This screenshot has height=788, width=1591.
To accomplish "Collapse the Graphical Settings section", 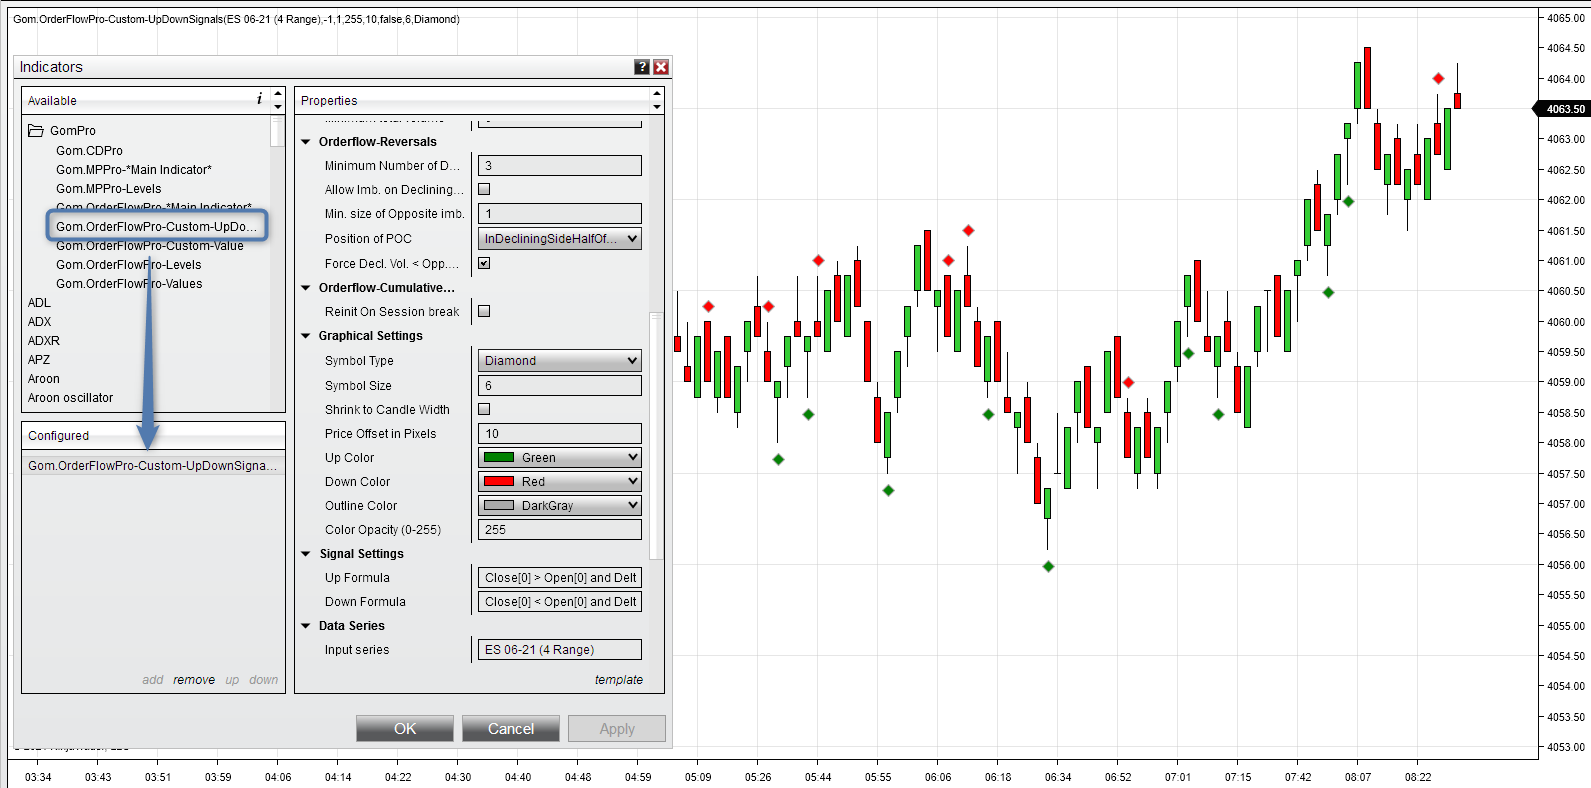I will click(x=306, y=336).
